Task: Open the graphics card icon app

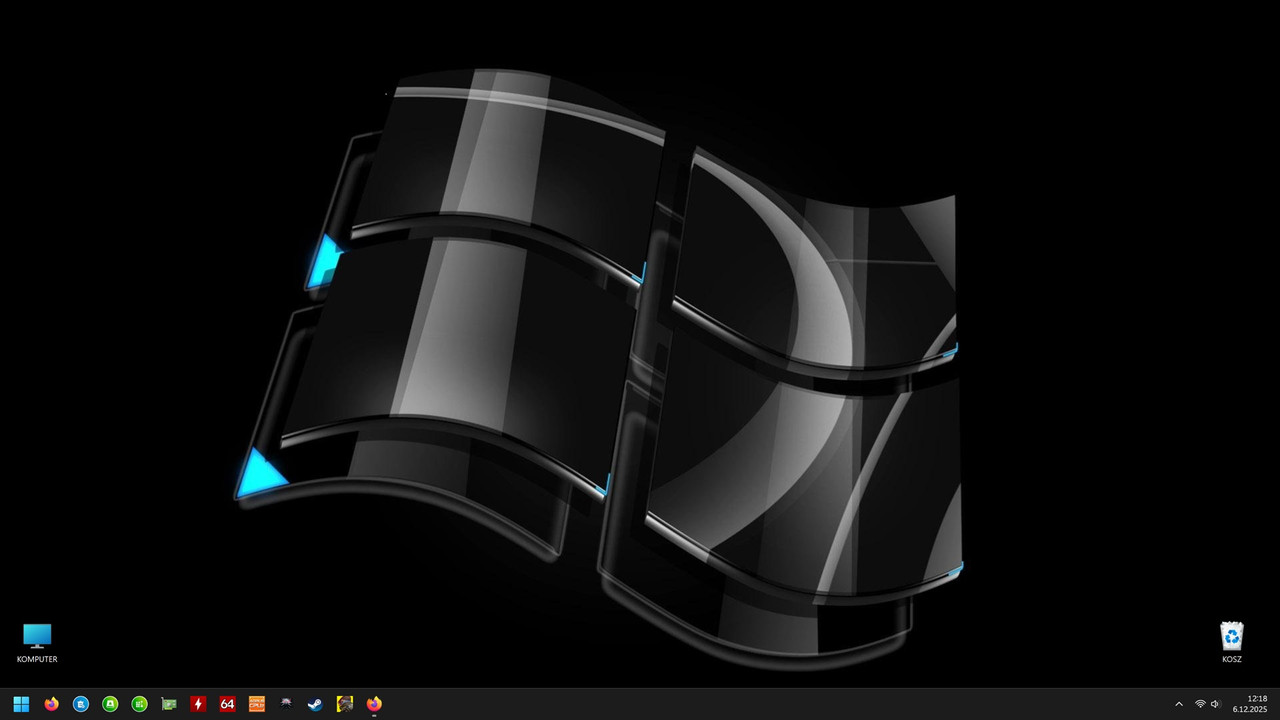Action: point(169,704)
